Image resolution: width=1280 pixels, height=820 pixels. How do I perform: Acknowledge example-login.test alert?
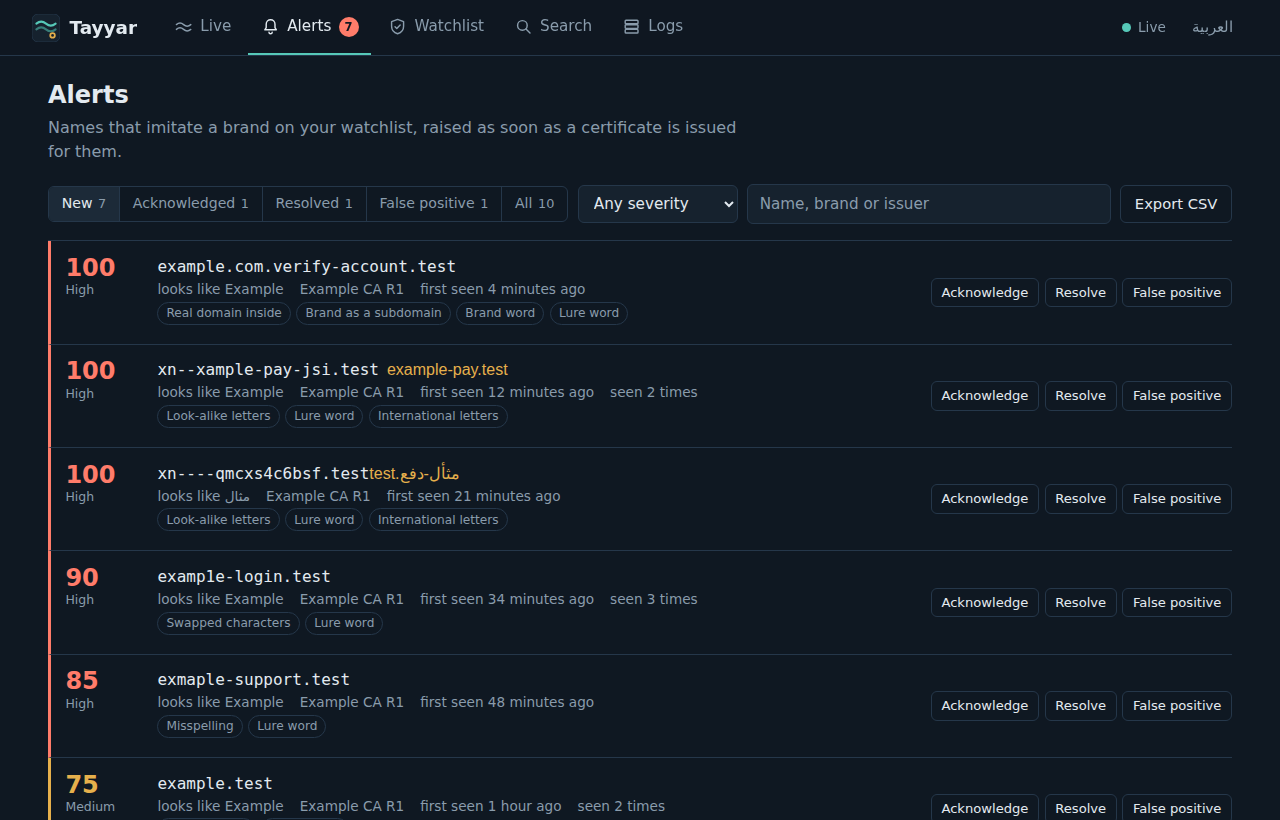coord(985,603)
